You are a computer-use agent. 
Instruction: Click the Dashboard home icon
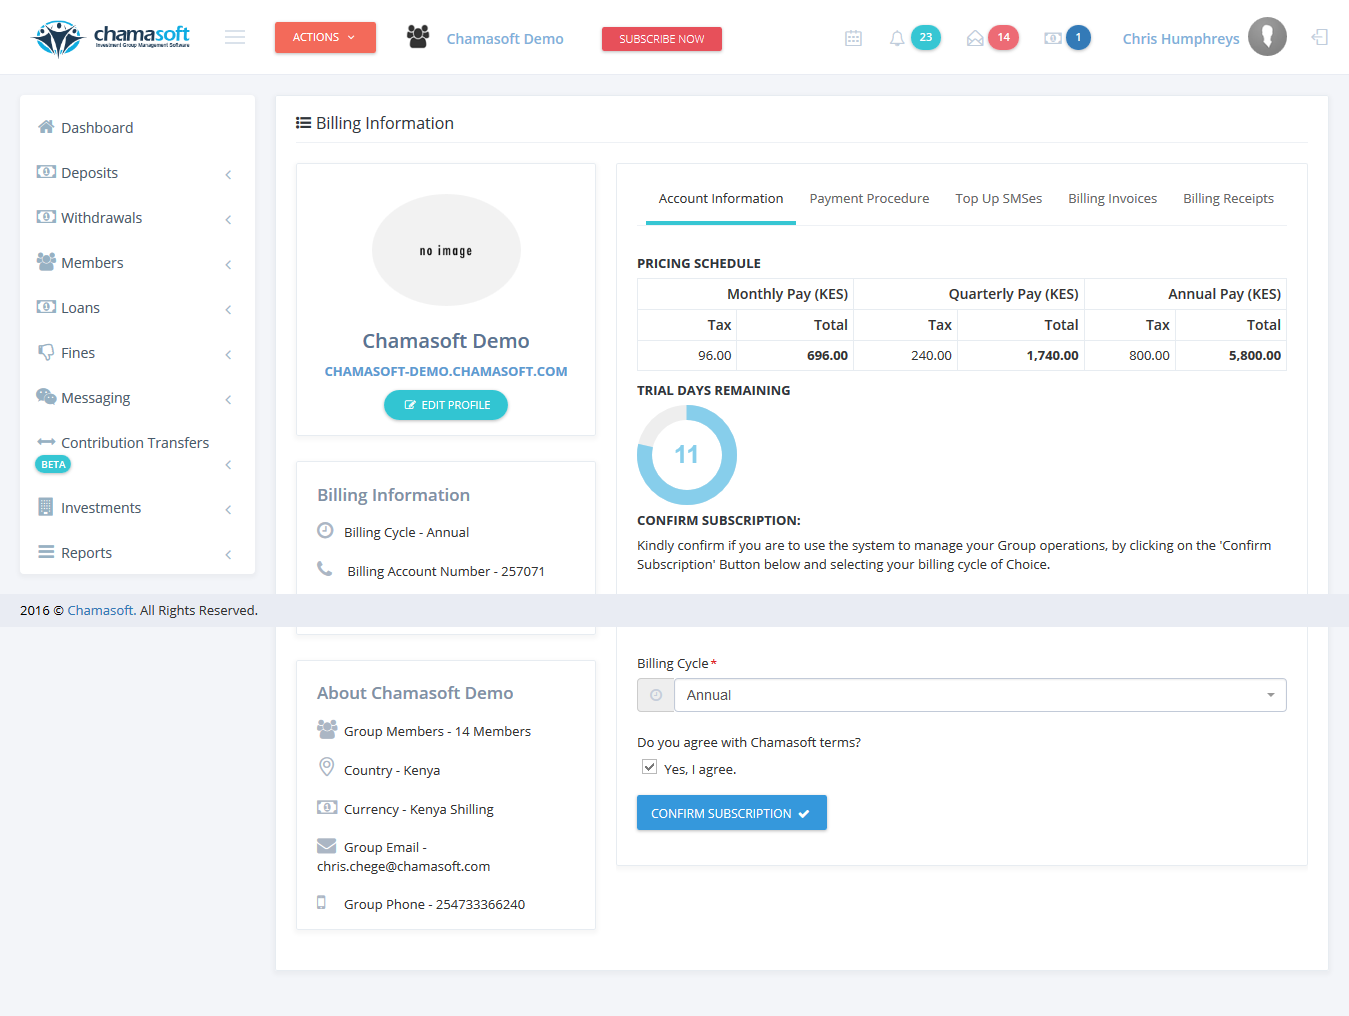point(46,127)
